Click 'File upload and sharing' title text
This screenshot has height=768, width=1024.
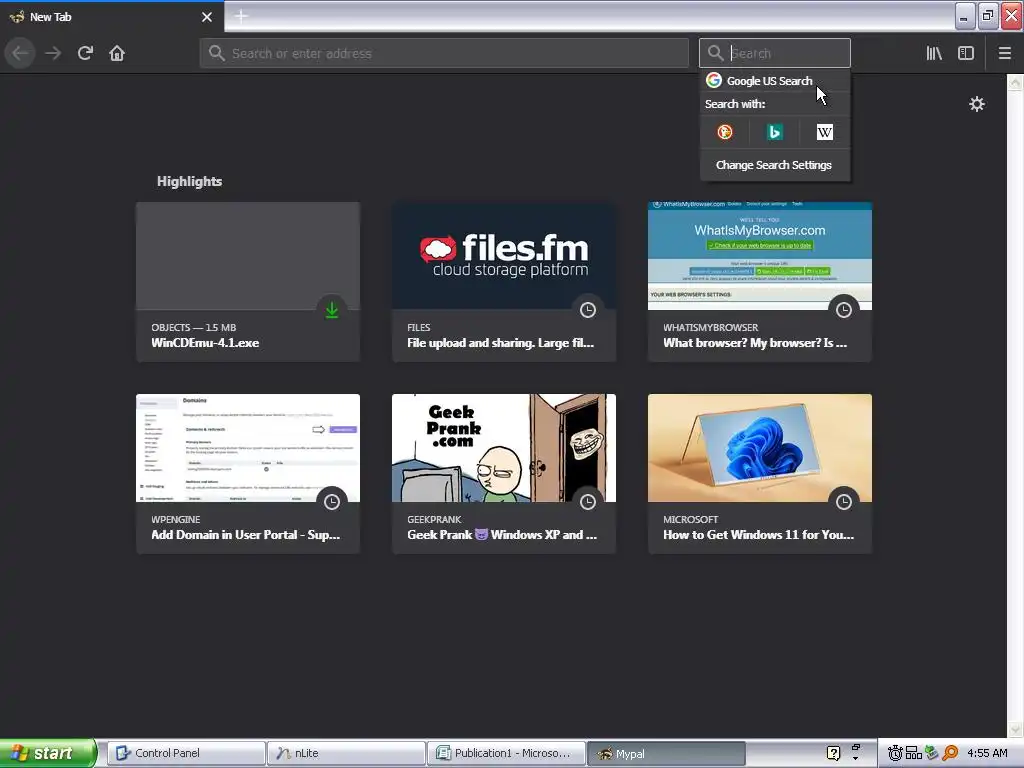501,343
